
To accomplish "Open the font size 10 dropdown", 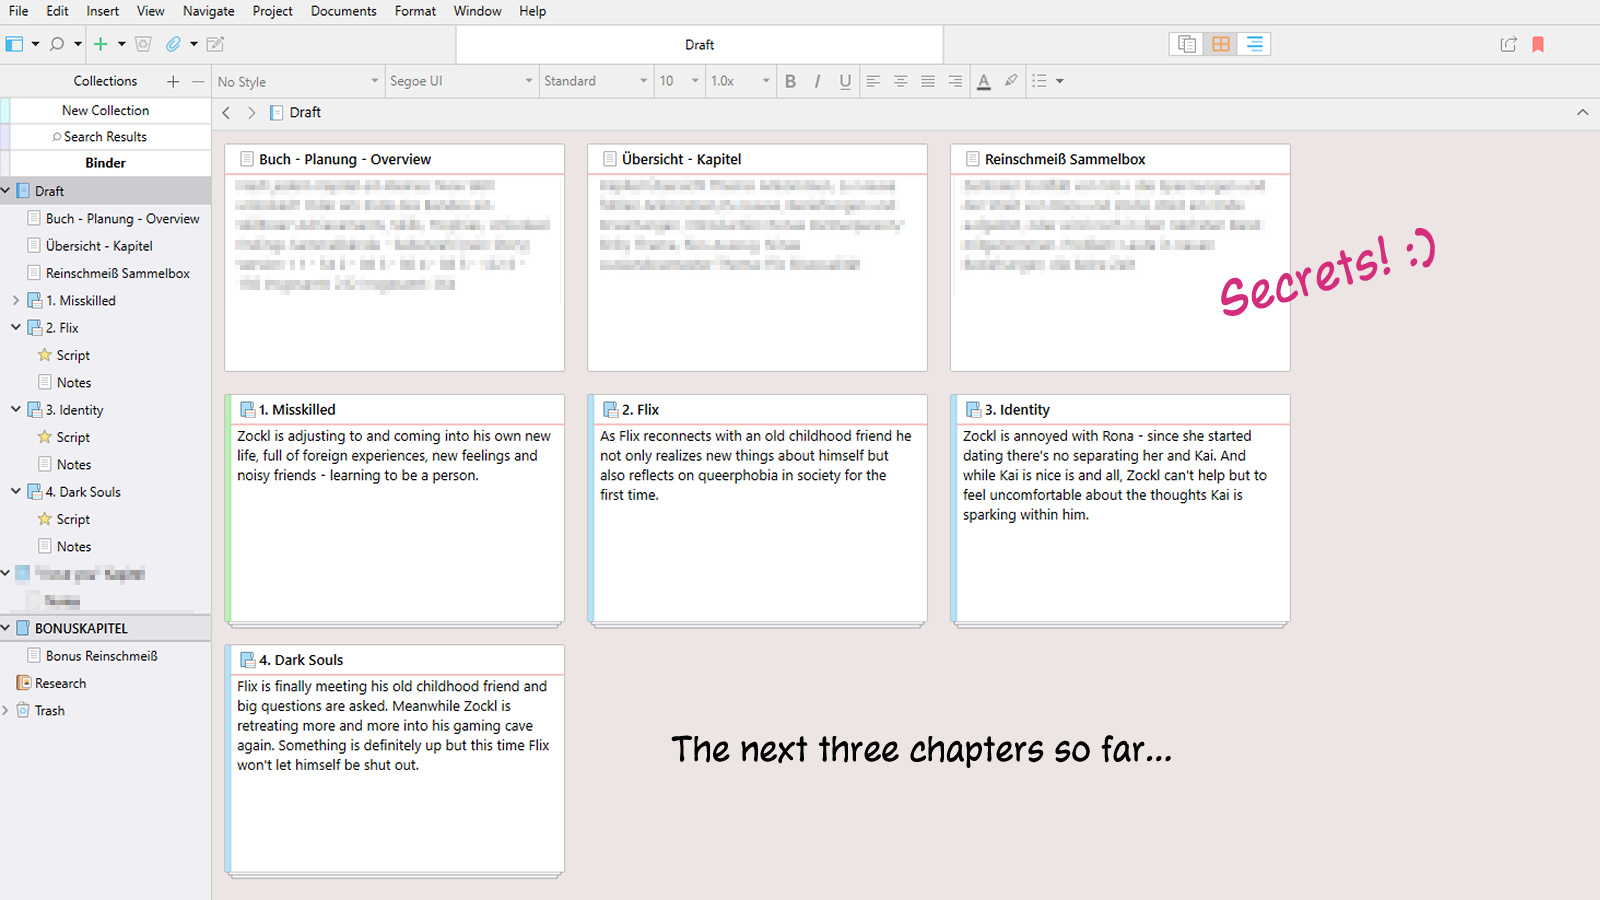I will tap(678, 81).
